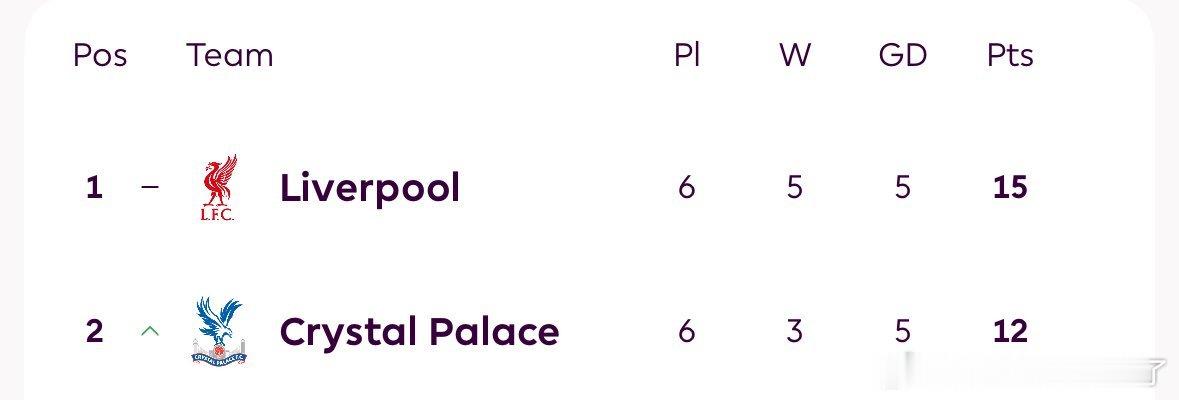Open the Crystal Palace team name link
Viewport: 1179px width, 400px height.
tap(419, 332)
